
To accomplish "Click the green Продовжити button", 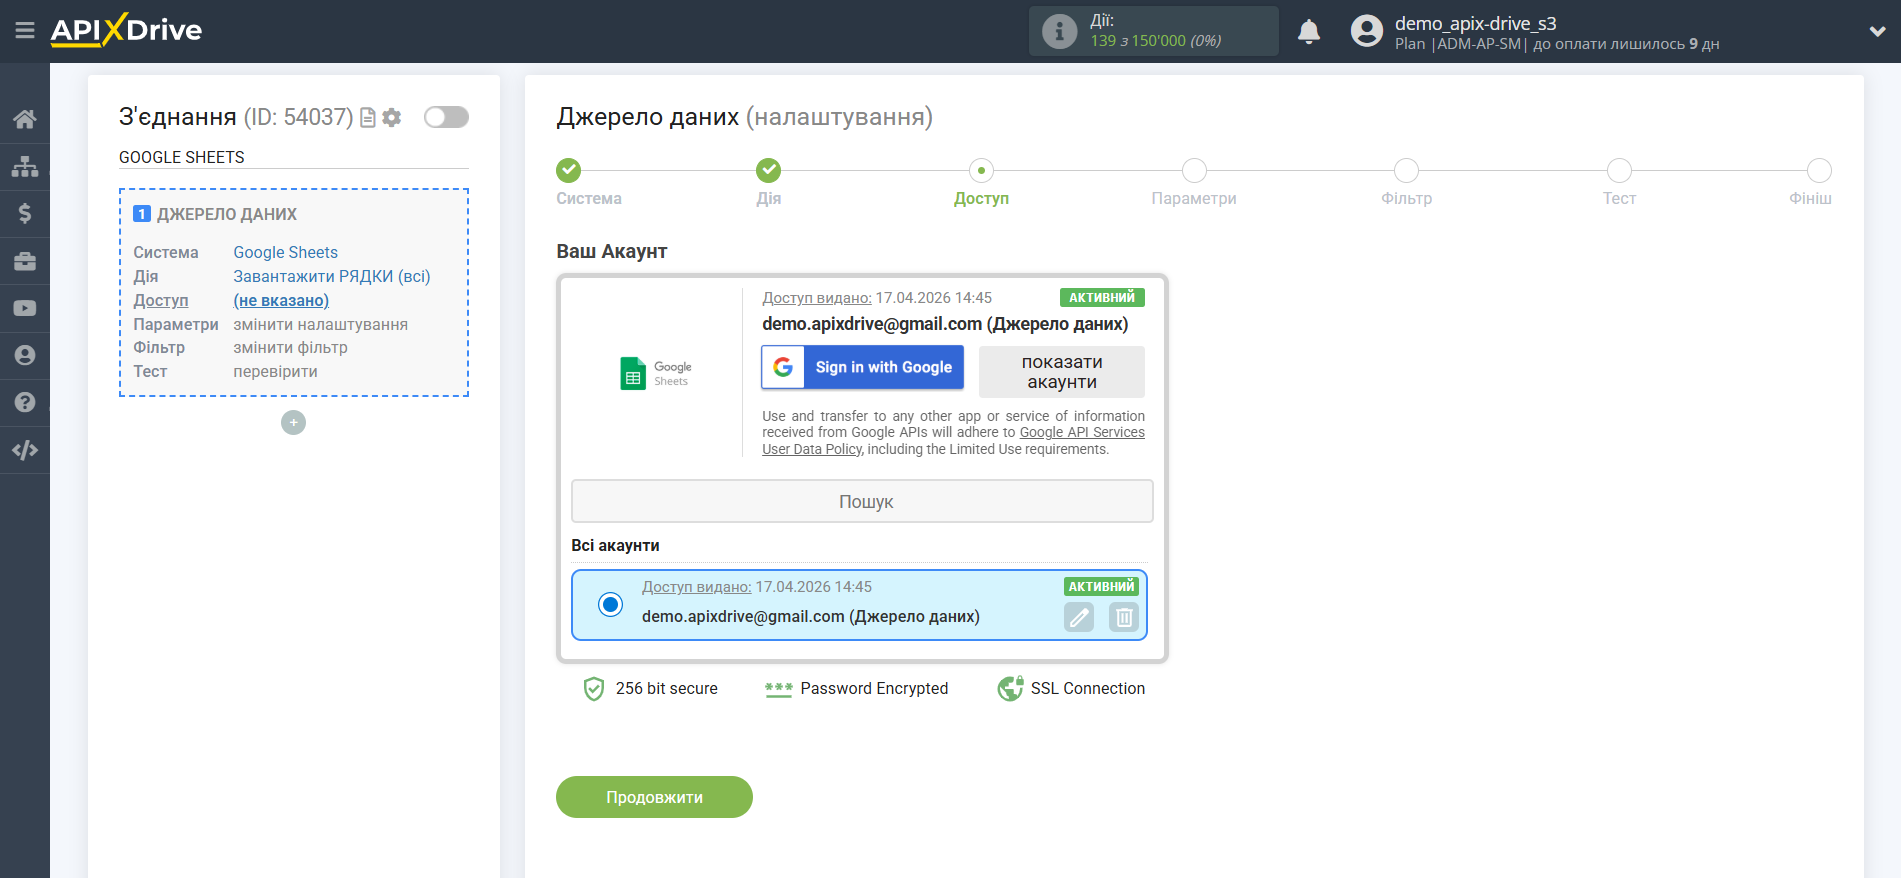I will [x=654, y=797].
